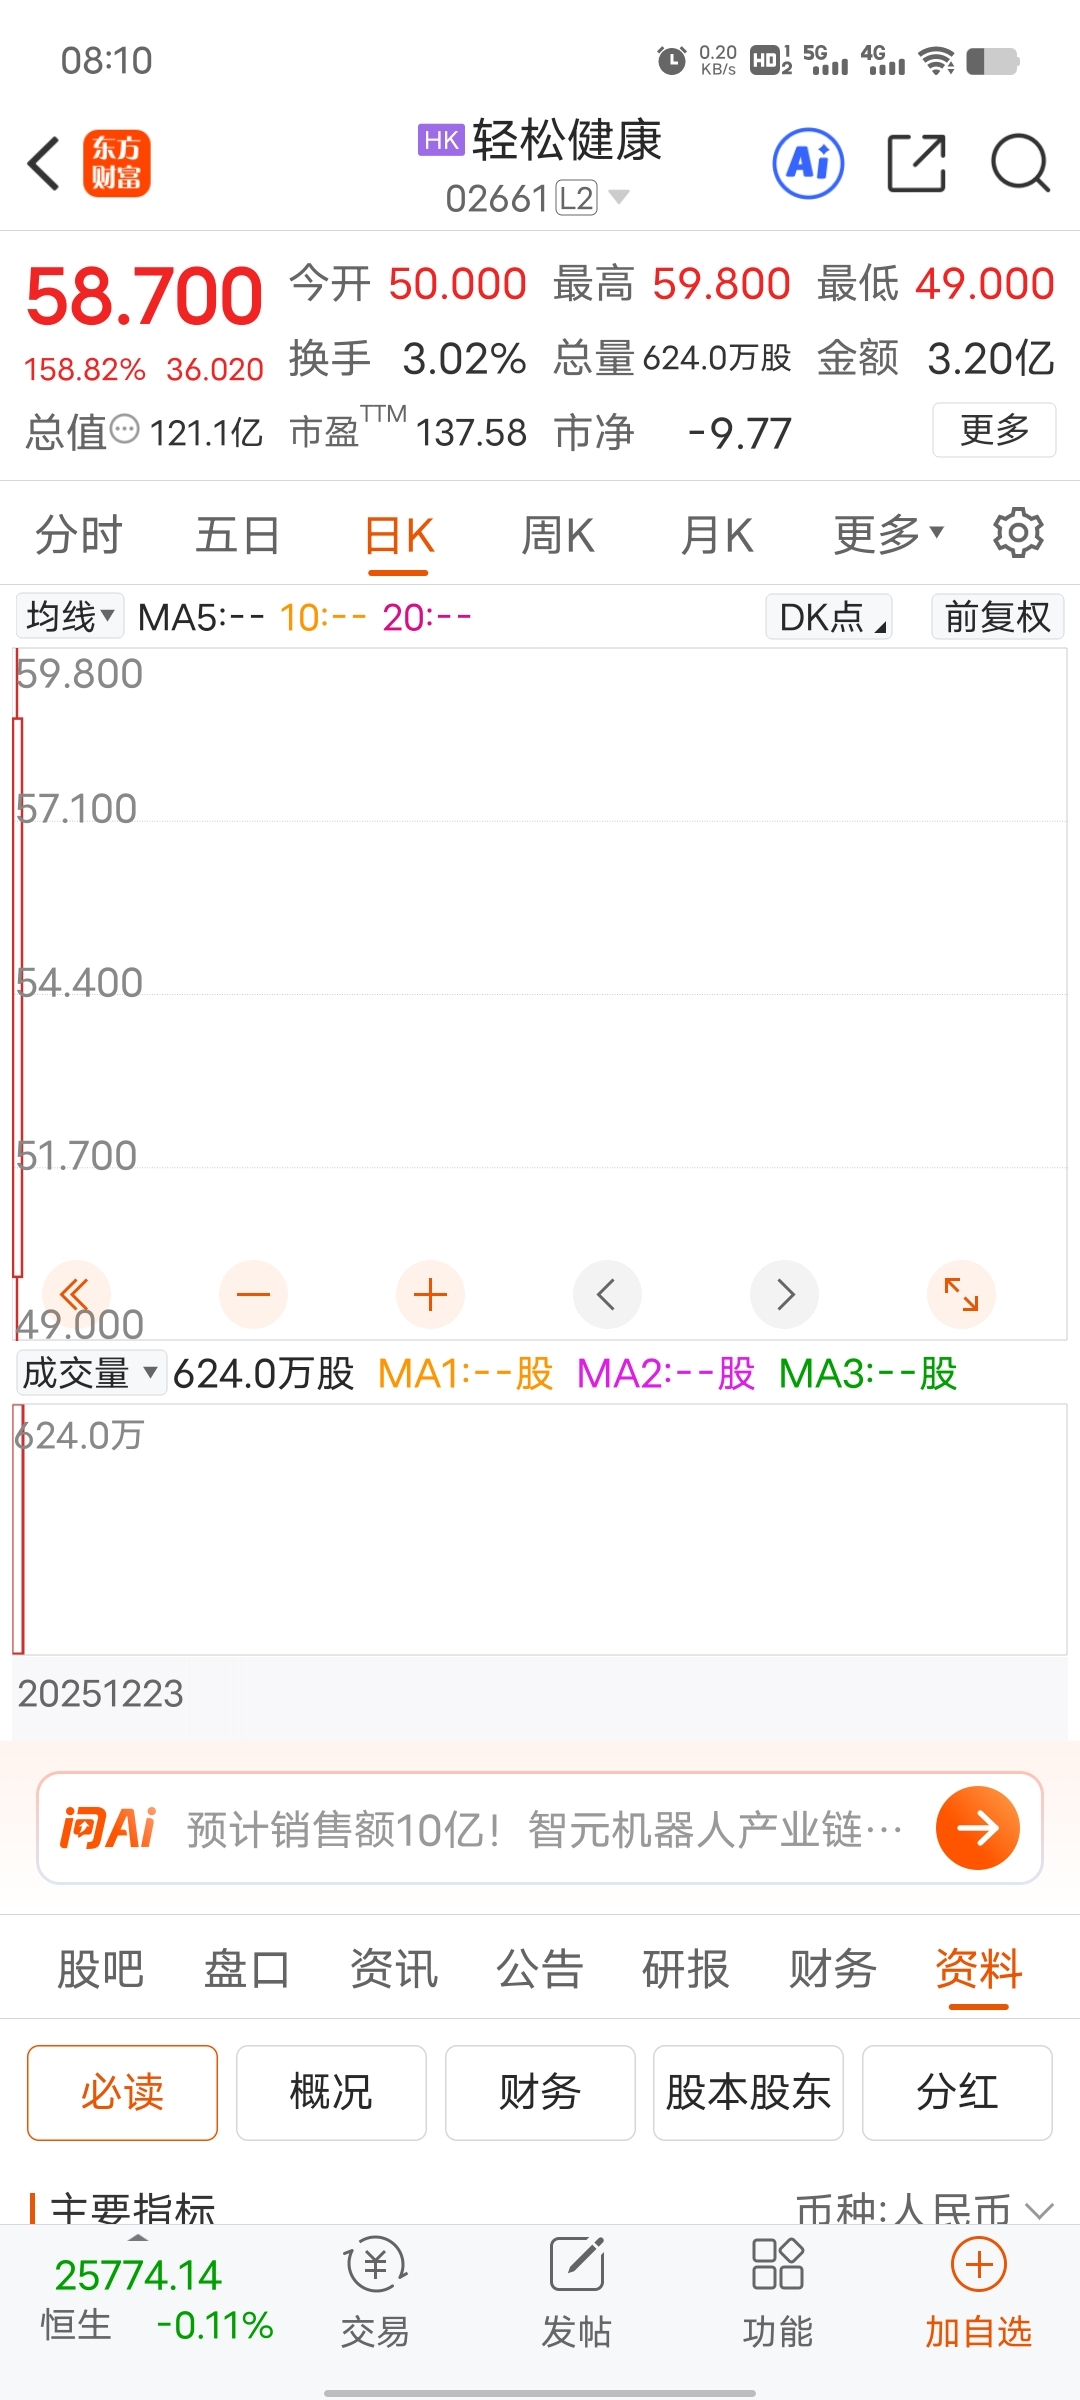Viewport: 1080px width, 2400px height.
Task: Tap the back arrow icon
Action: 44,163
